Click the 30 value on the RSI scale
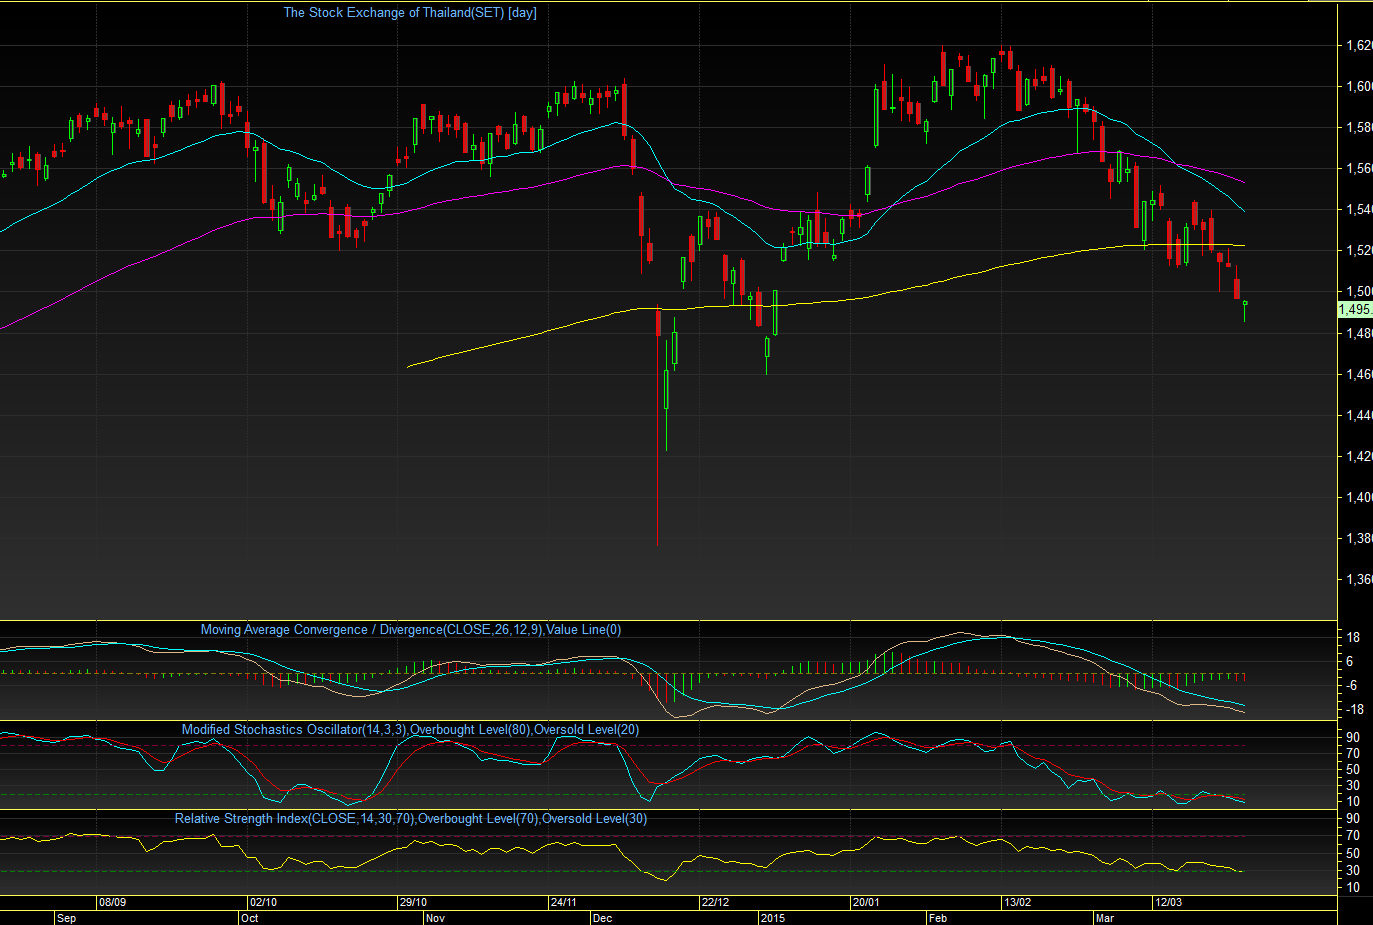The image size is (1373, 925). tap(1353, 870)
